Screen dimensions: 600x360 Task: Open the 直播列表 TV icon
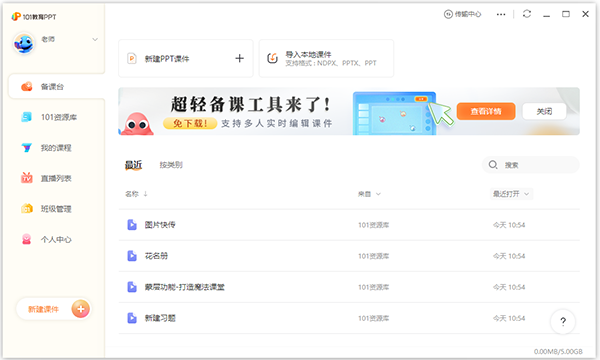click(x=26, y=178)
